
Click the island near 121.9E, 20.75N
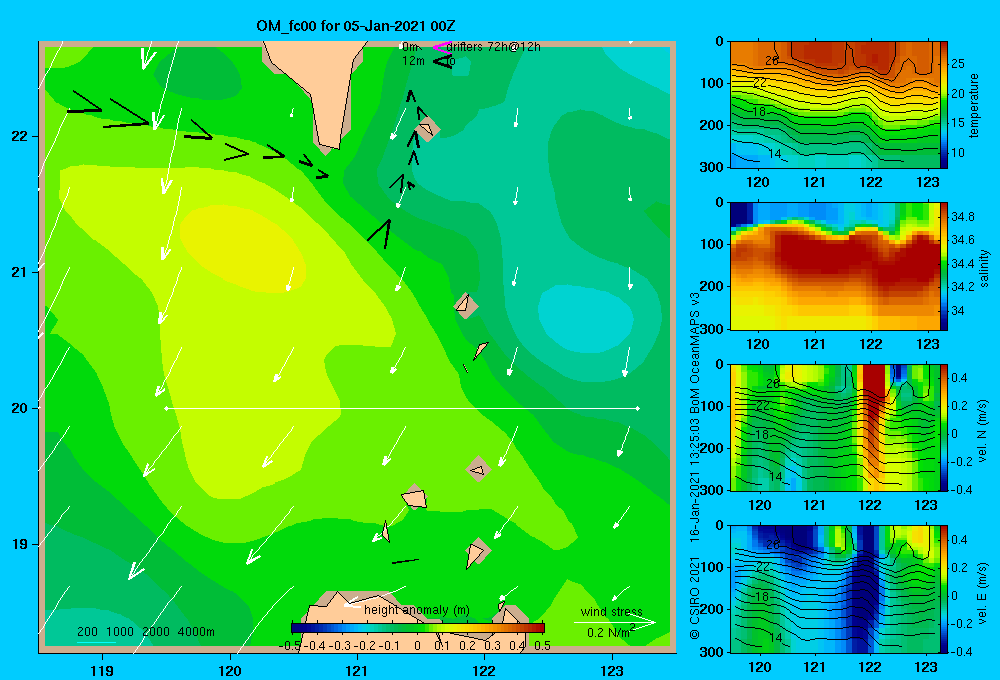466,306
